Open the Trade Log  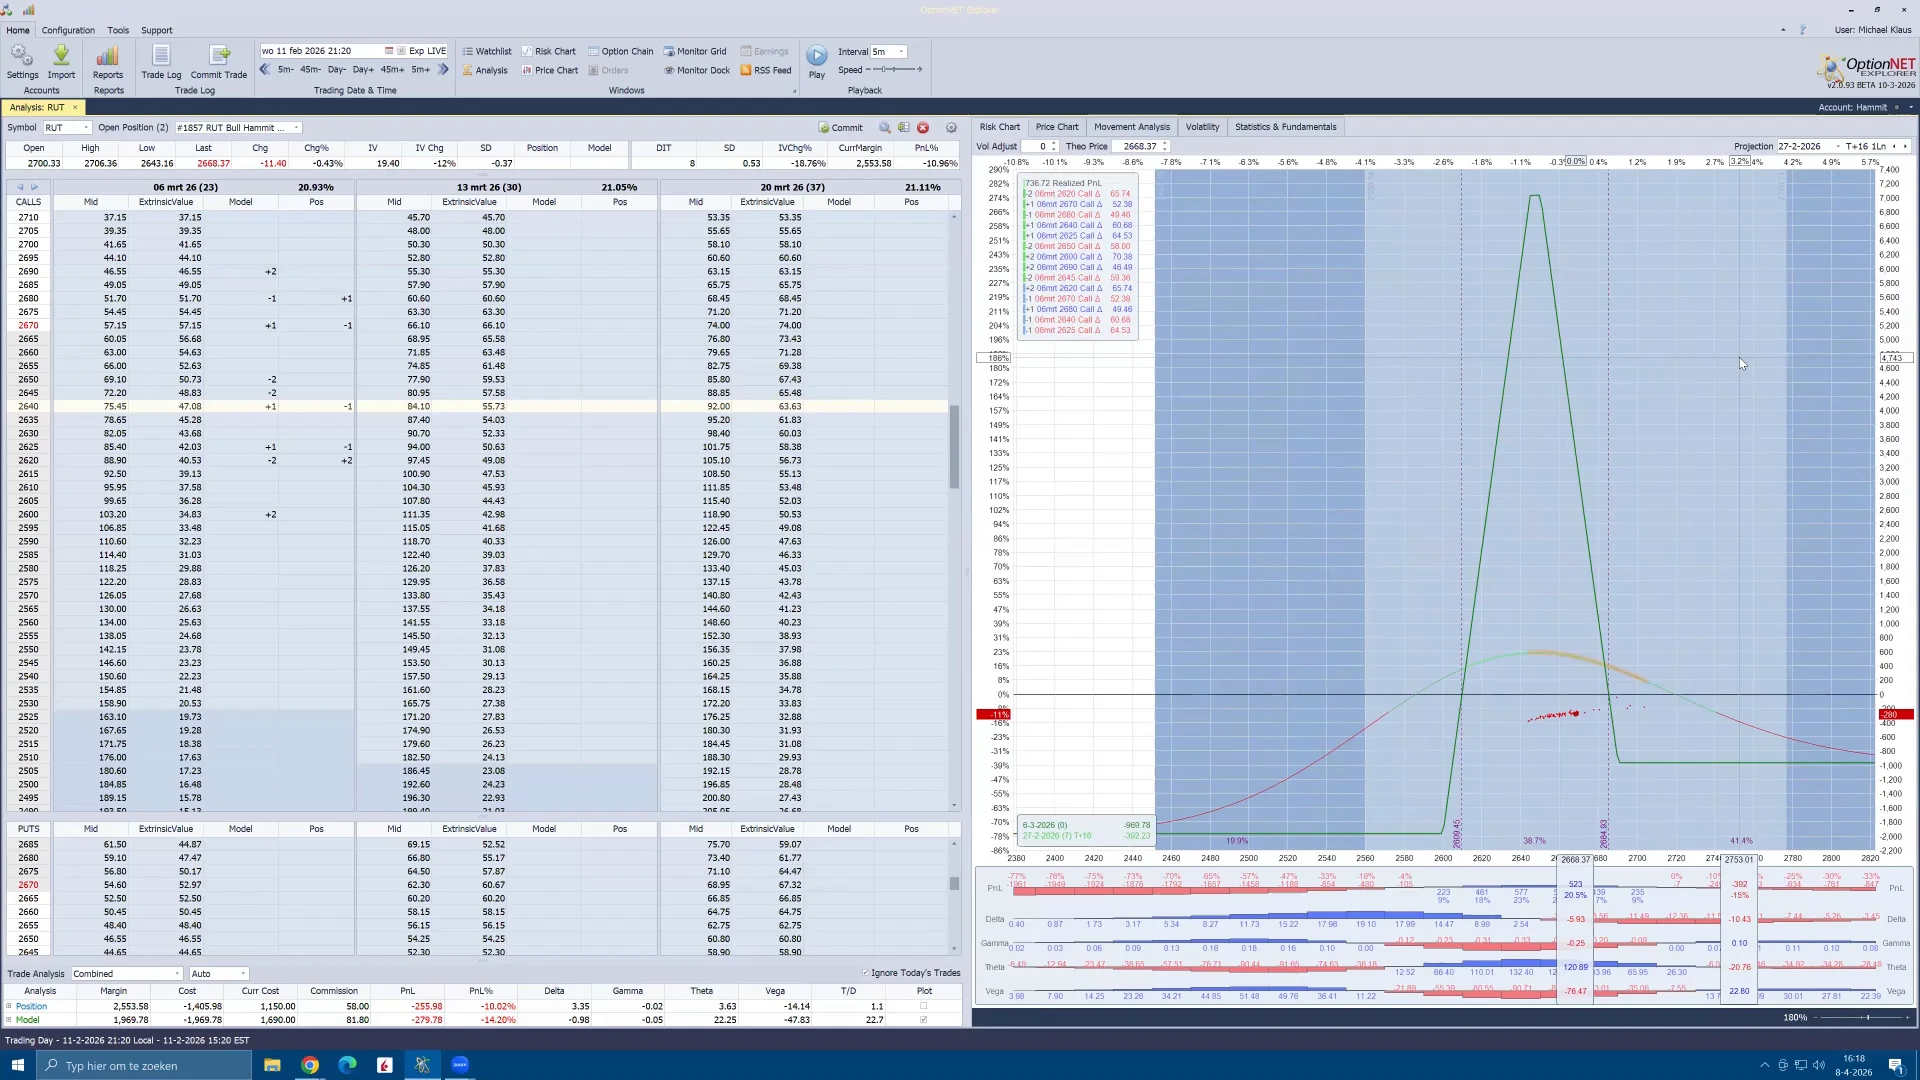point(161,61)
